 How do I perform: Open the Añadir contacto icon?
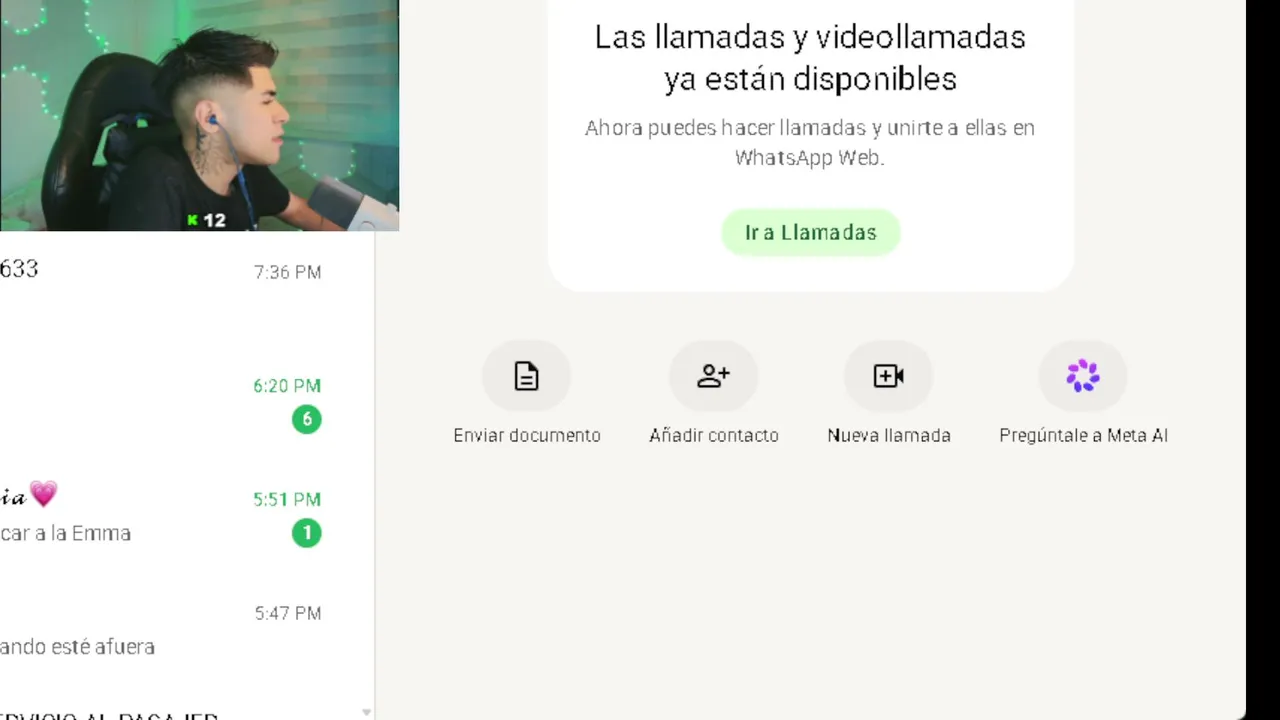click(x=713, y=376)
